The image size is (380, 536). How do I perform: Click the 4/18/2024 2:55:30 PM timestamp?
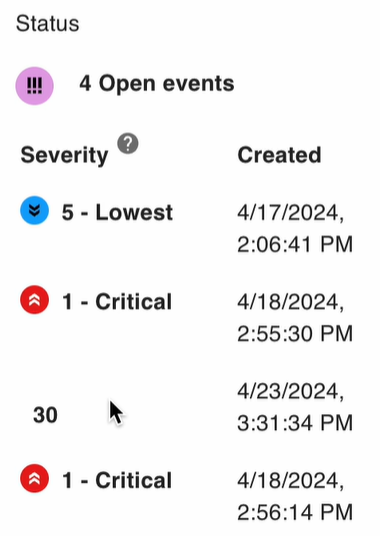(x=295, y=318)
